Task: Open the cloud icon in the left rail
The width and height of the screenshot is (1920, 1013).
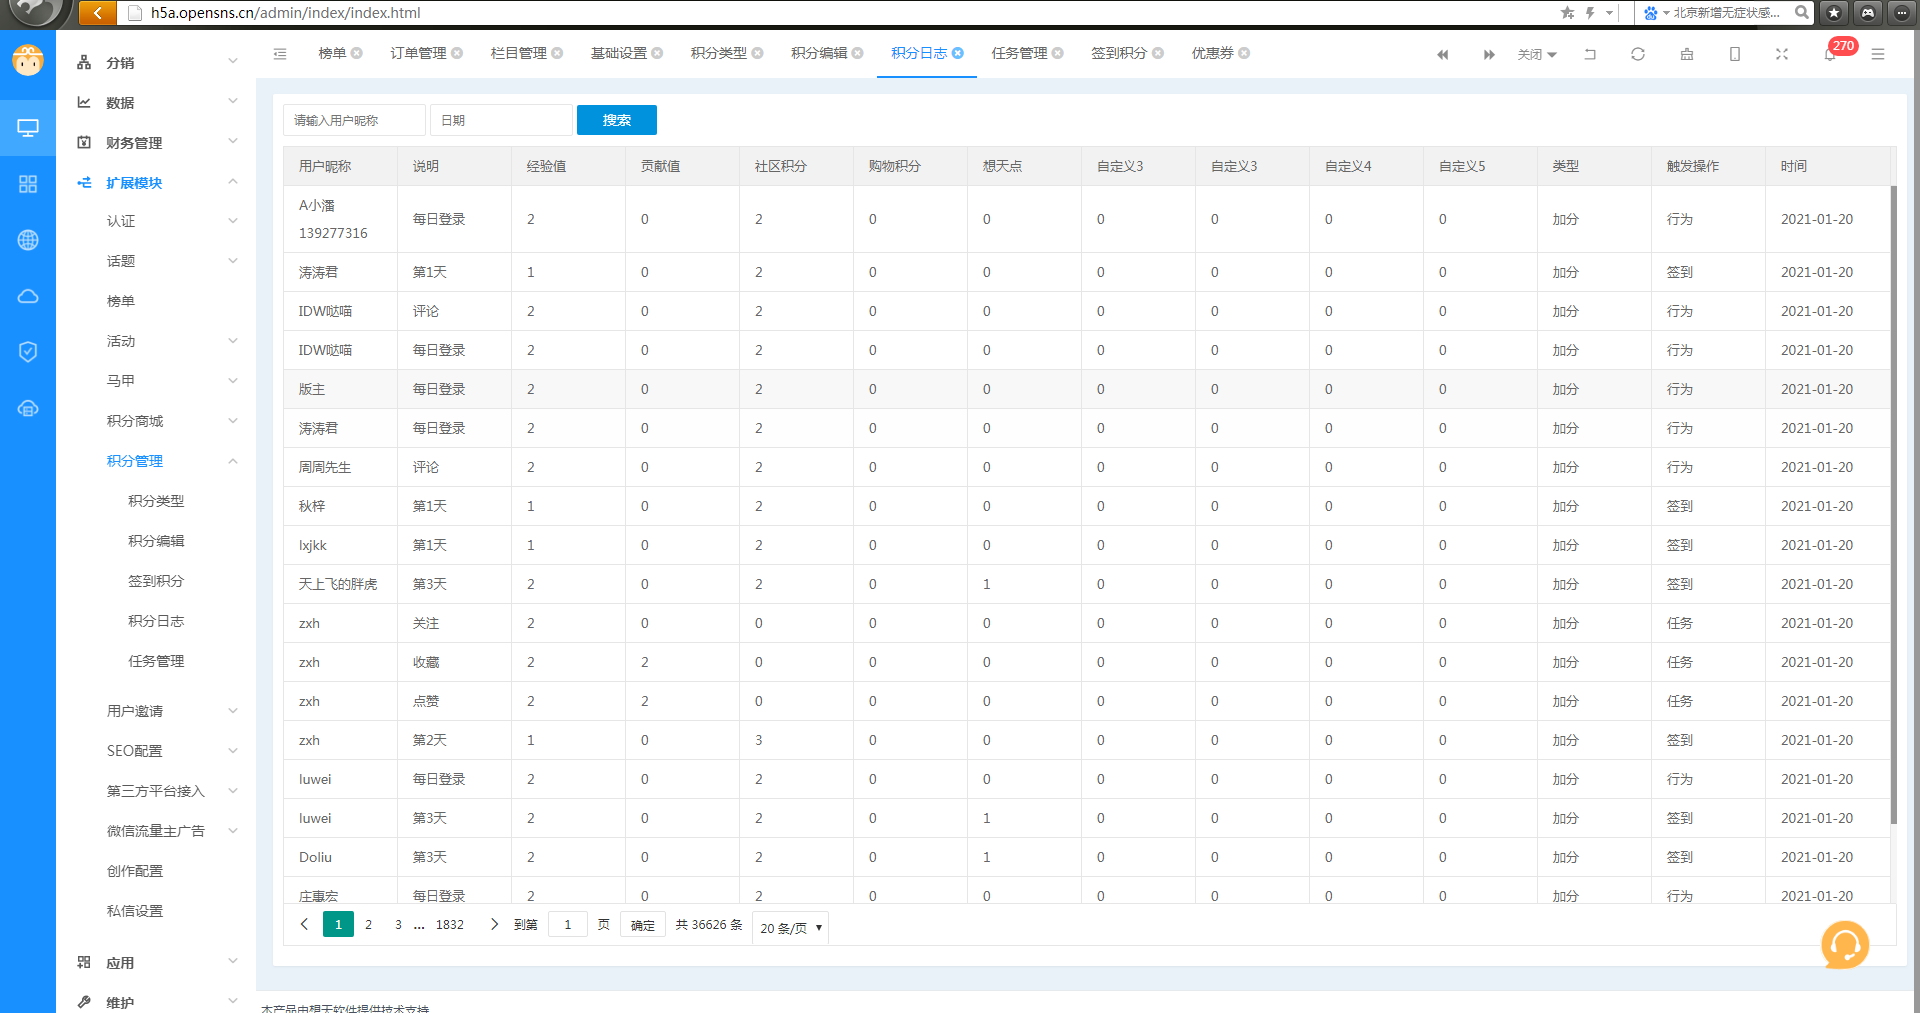Action: point(28,296)
